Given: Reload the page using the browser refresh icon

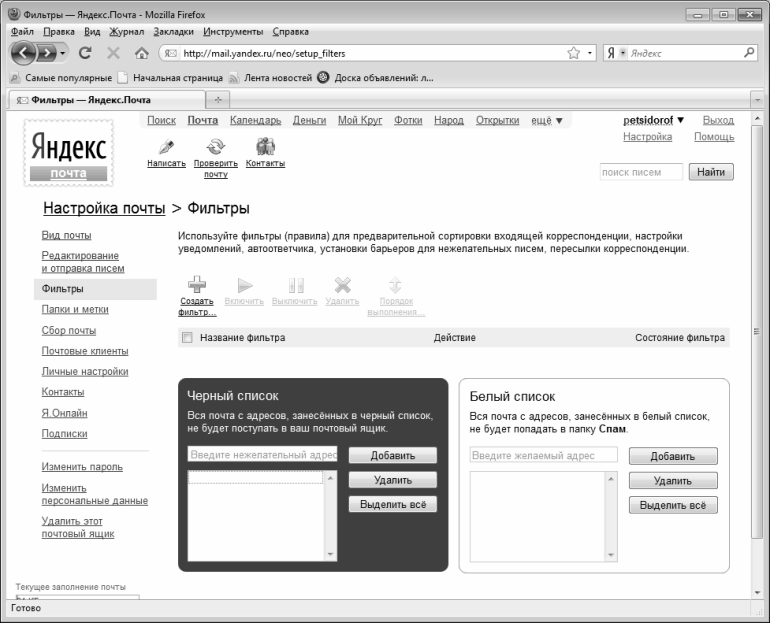Looking at the screenshot, I should tap(85, 53).
